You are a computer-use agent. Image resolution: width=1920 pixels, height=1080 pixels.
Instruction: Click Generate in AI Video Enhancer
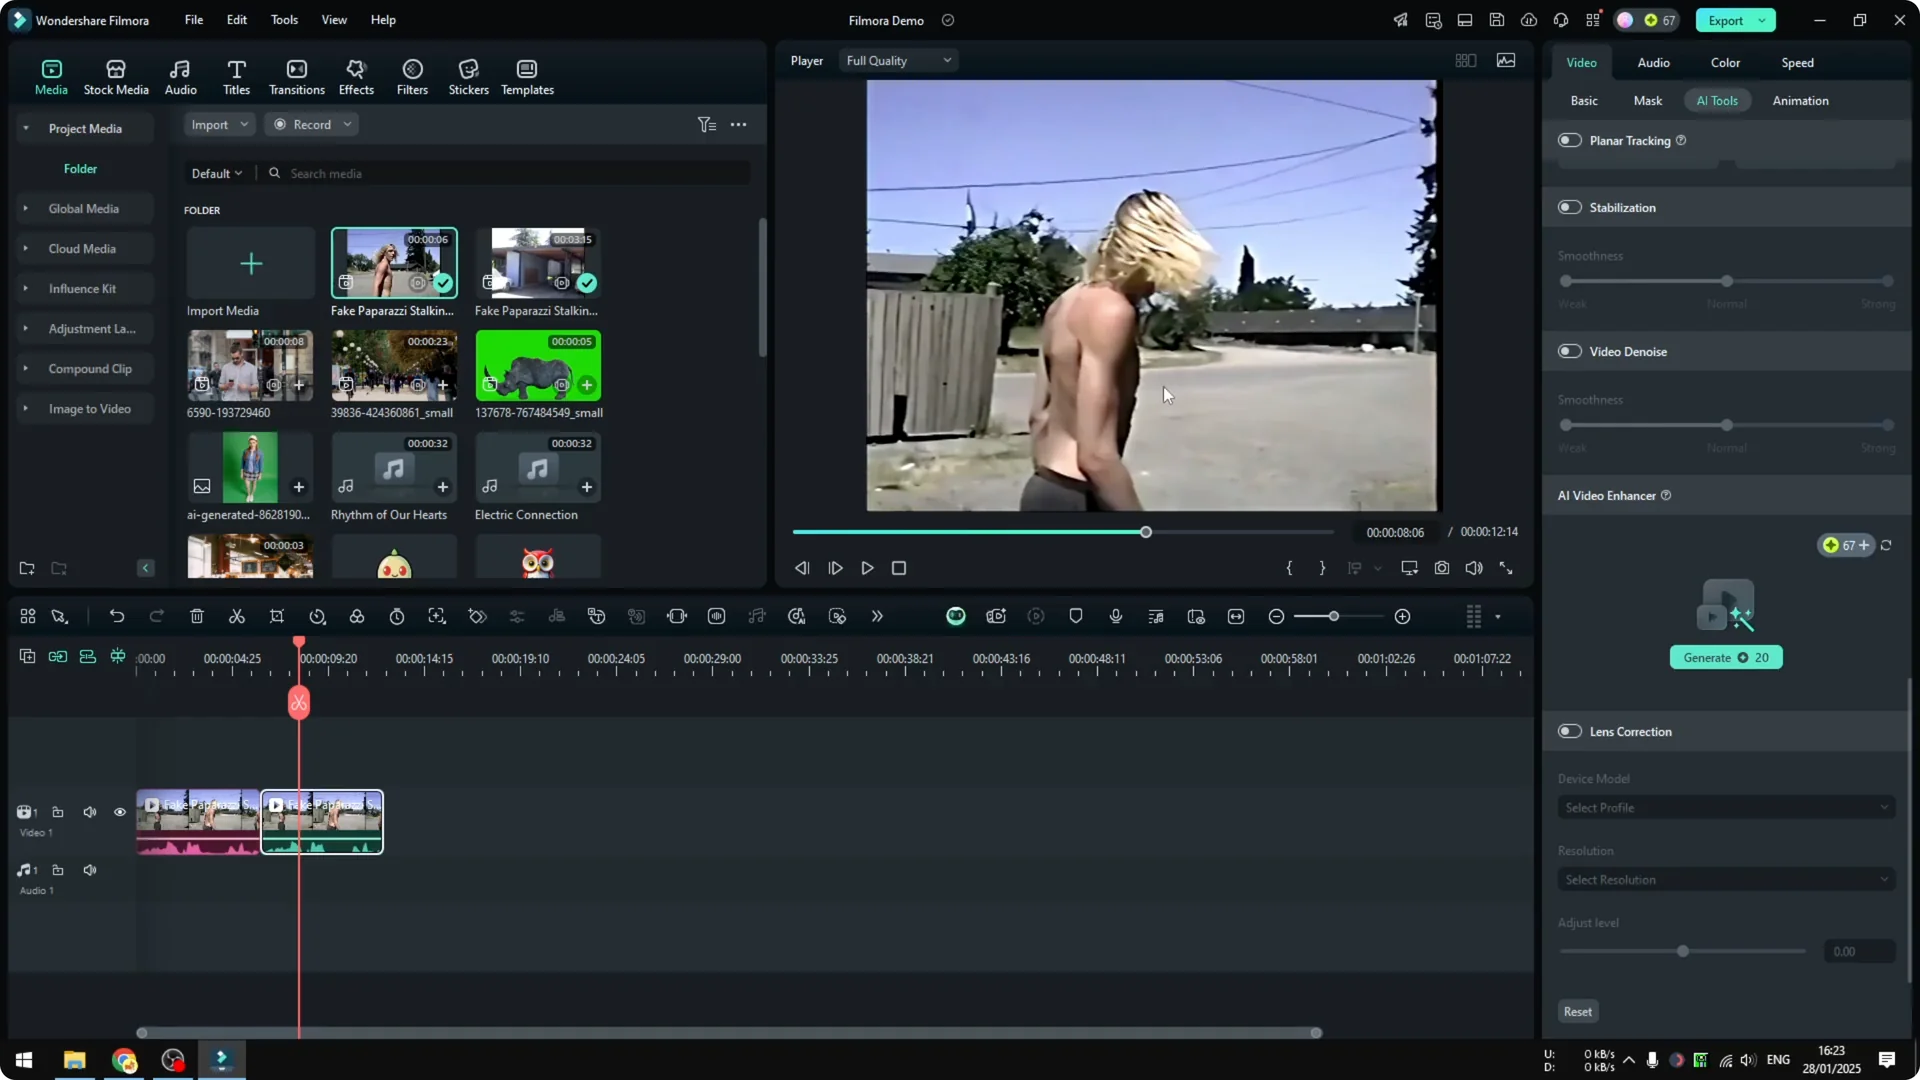1726,657
